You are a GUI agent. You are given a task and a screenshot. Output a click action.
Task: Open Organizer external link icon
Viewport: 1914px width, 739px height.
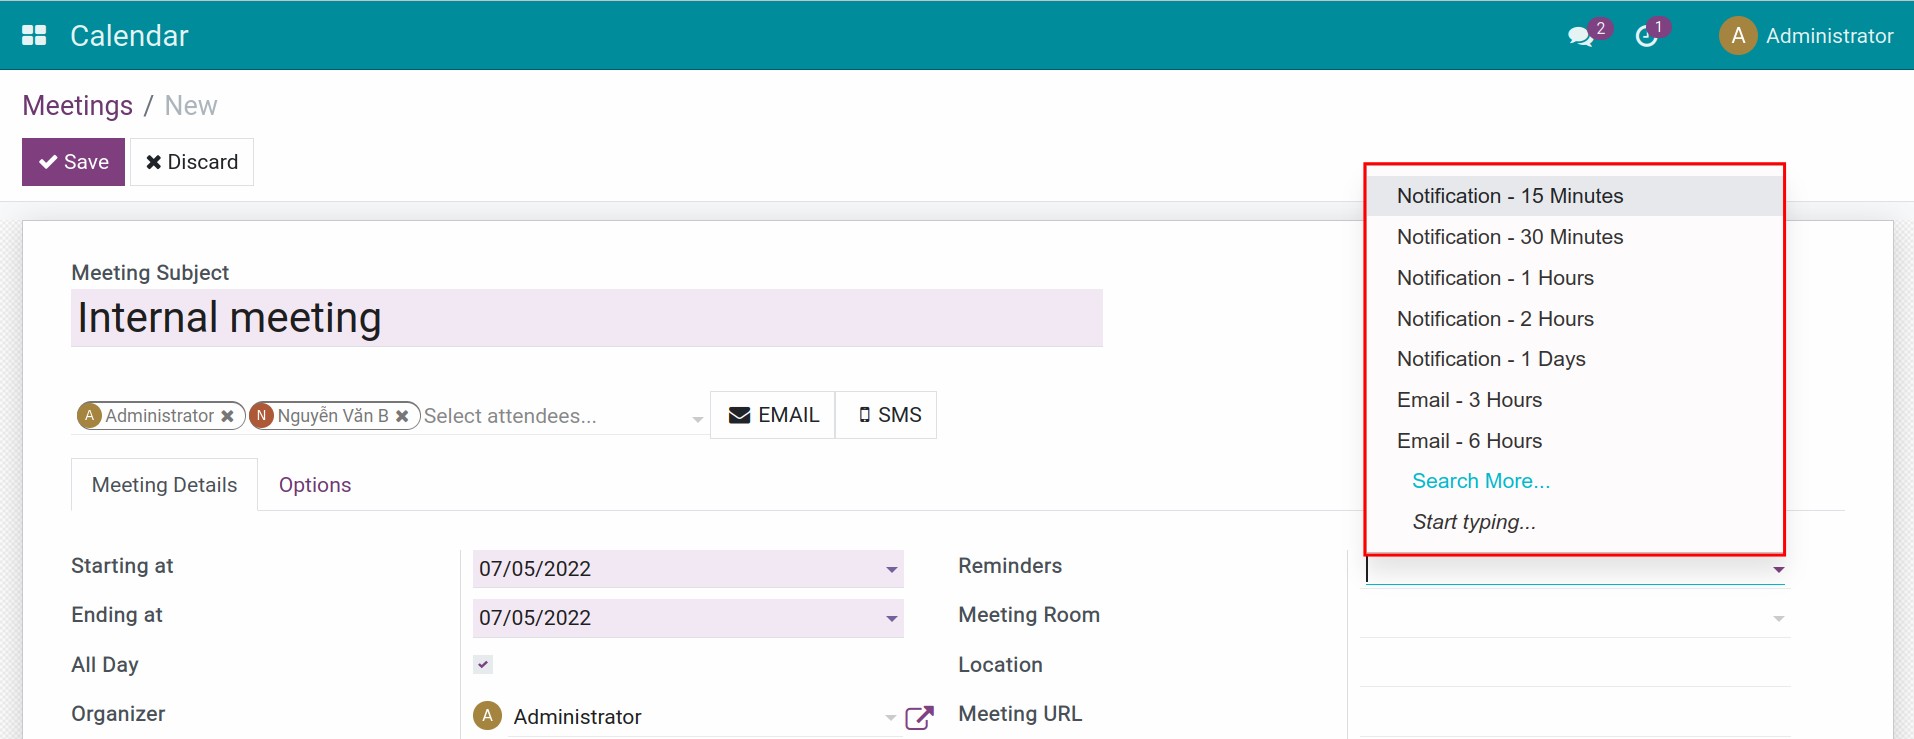pyautogui.click(x=919, y=717)
